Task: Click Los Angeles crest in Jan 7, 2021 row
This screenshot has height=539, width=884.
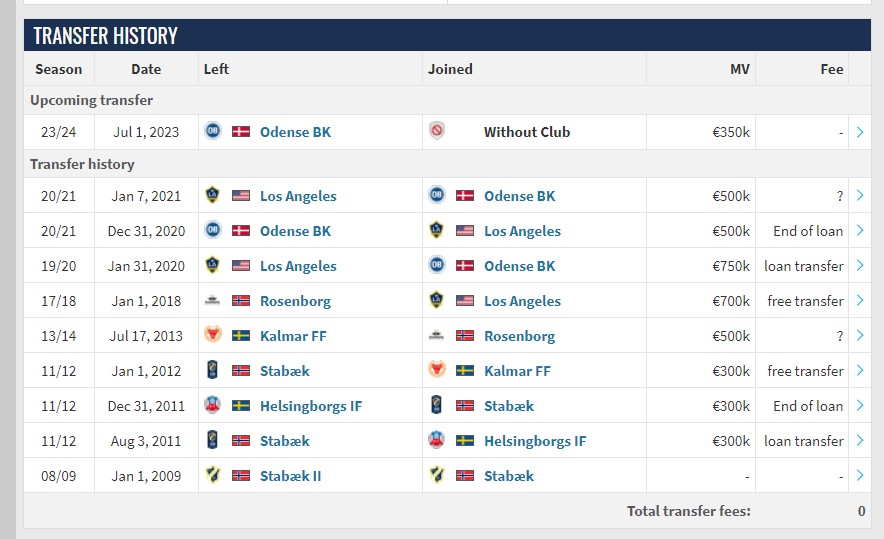Action: [x=213, y=195]
